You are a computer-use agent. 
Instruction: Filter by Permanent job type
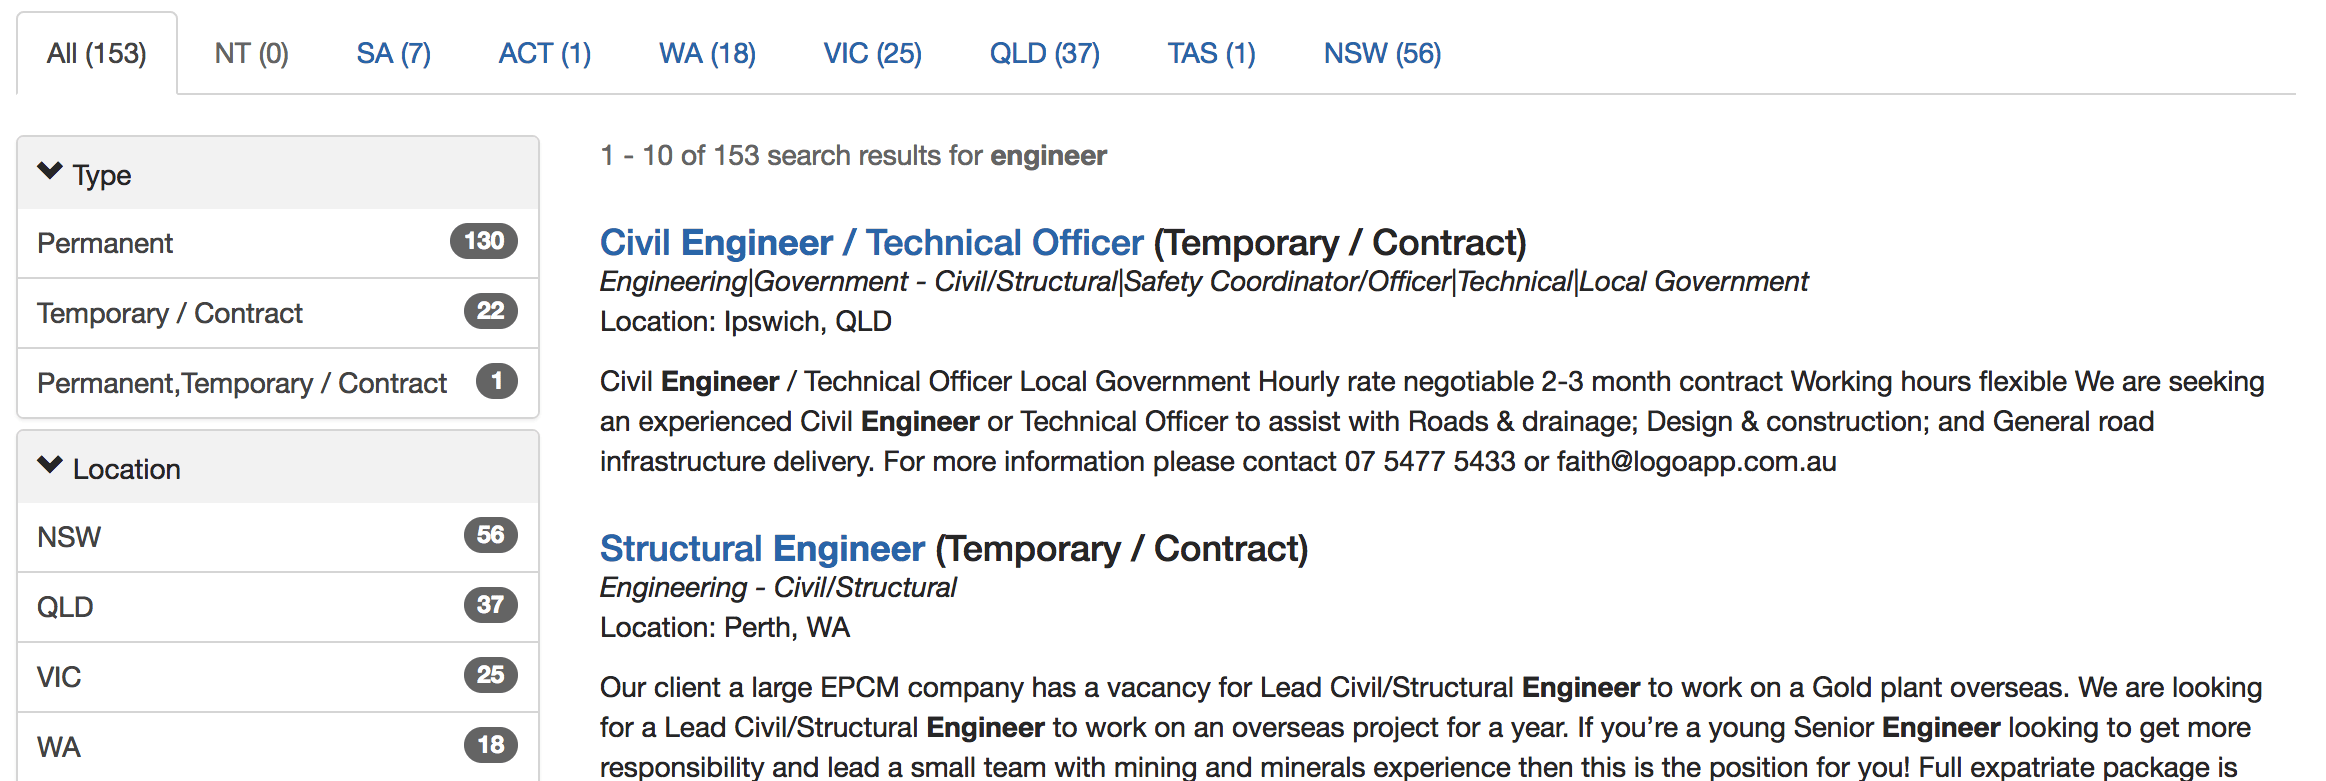coord(105,244)
